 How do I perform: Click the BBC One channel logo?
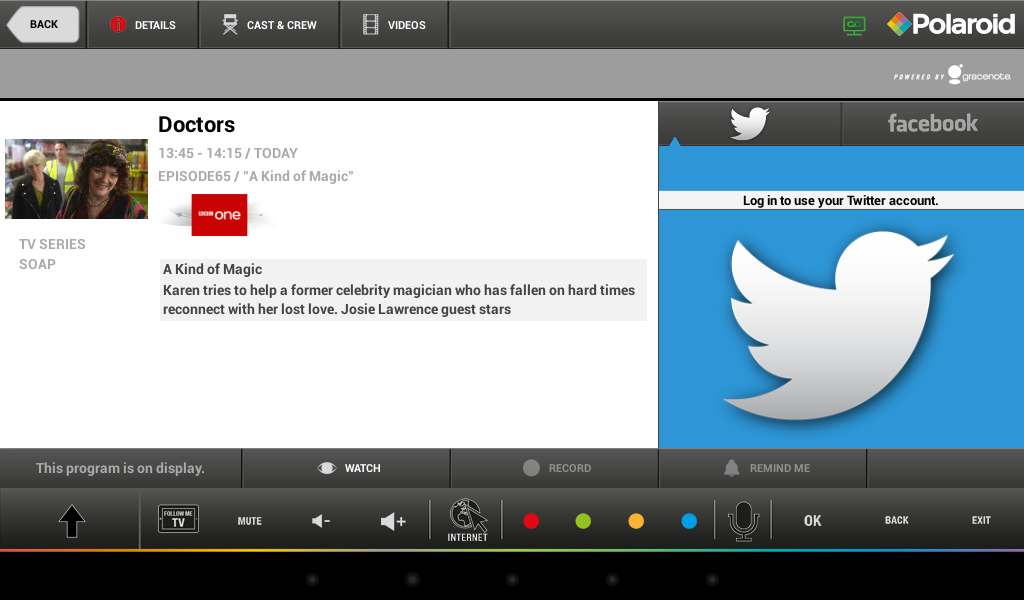(219, 215)
